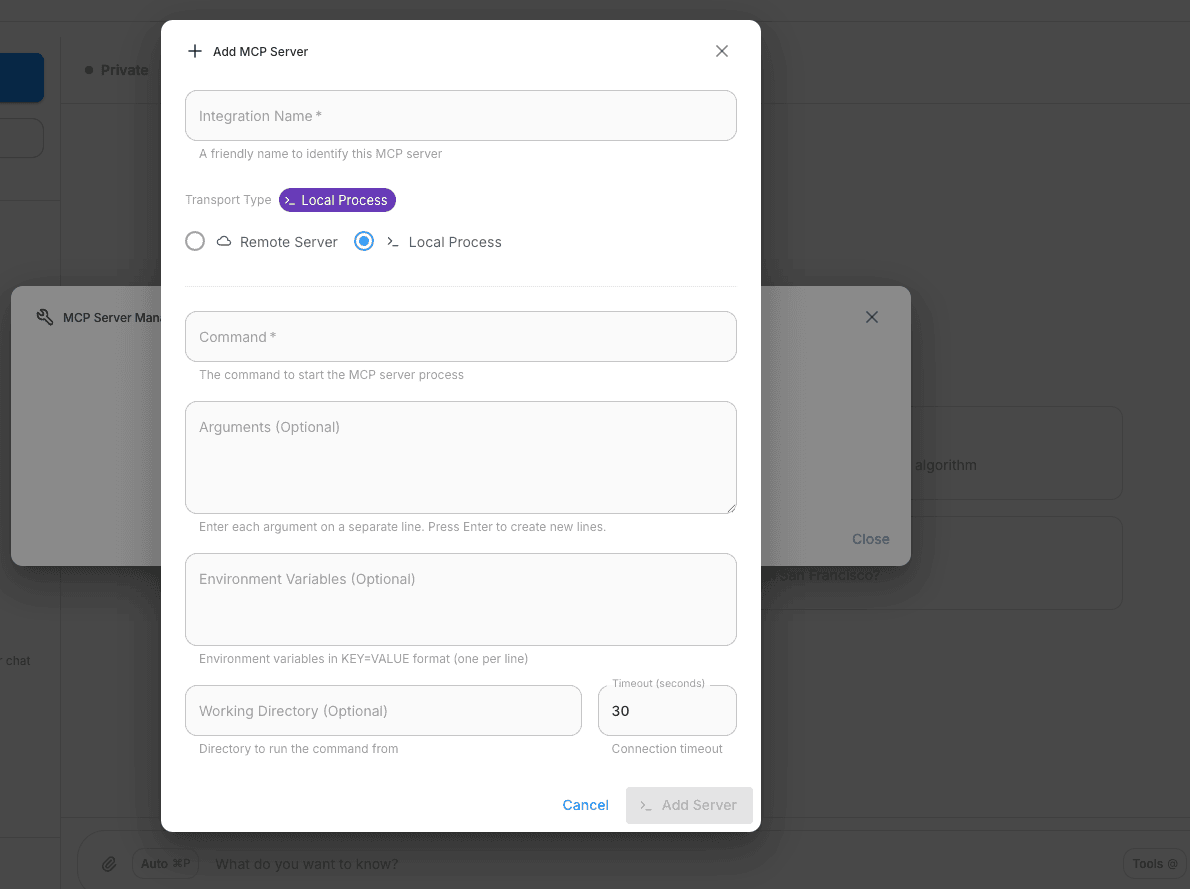The image size is (1190, 889).
Task: Click into the Command input field
Action: [x=460, y=337]
